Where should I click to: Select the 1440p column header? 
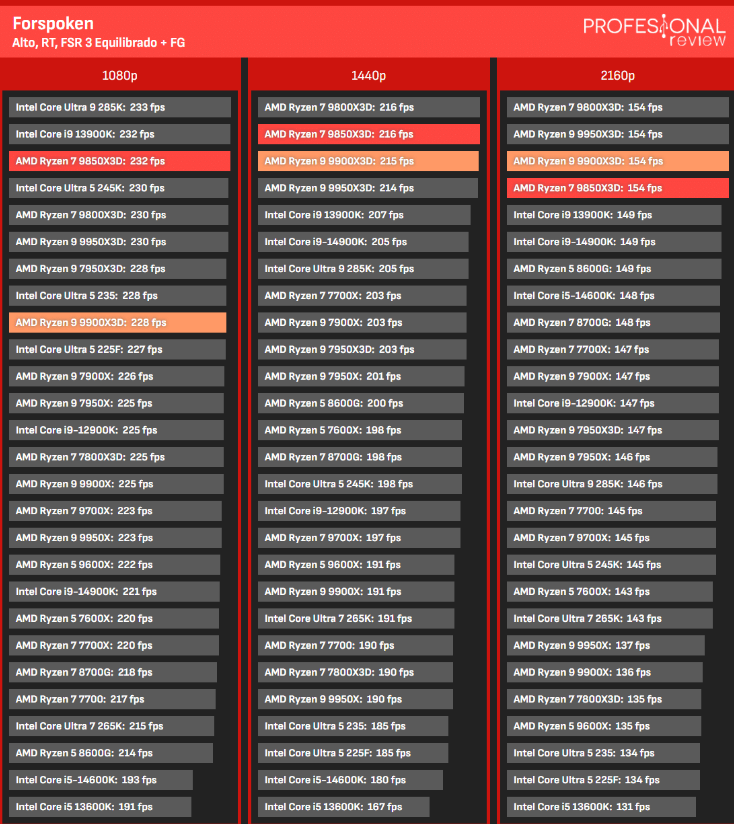point(368,75)
